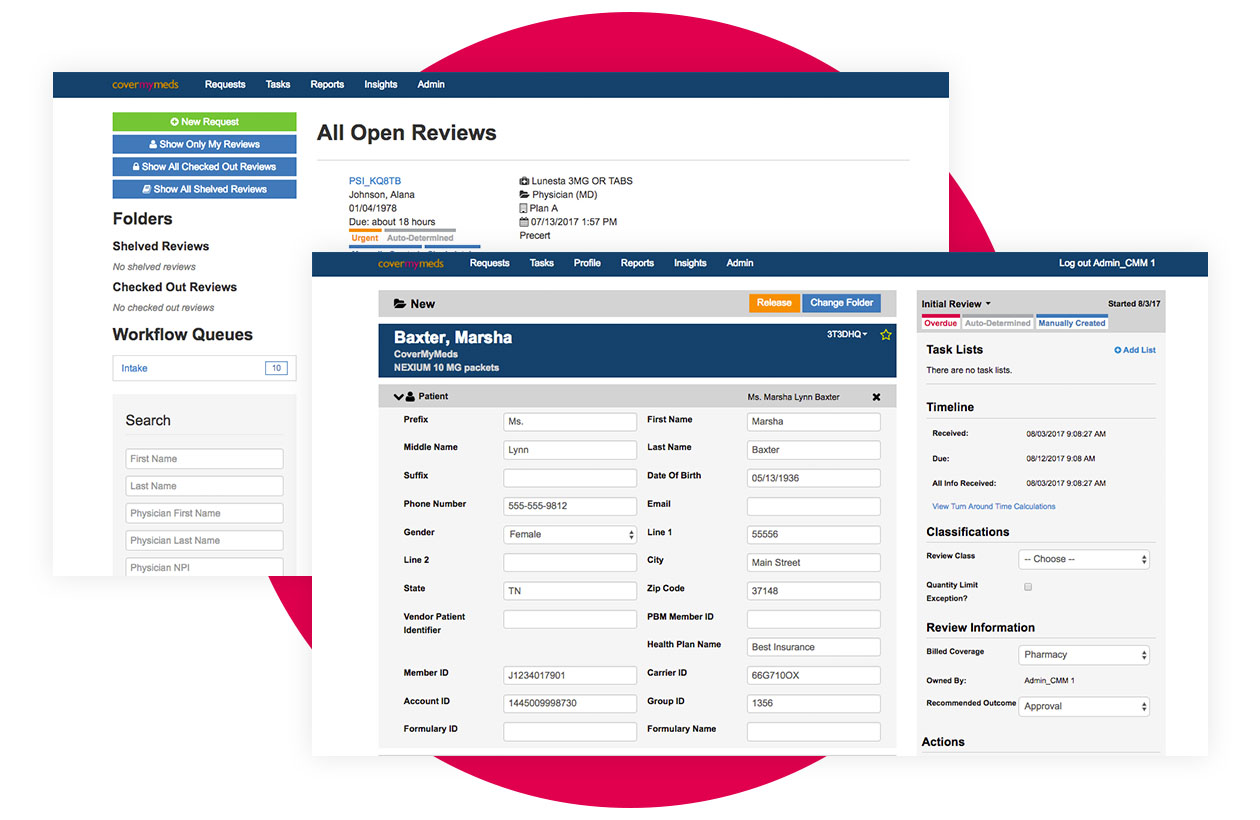Click the Prefix field containing Ms.

pos(570,422)
